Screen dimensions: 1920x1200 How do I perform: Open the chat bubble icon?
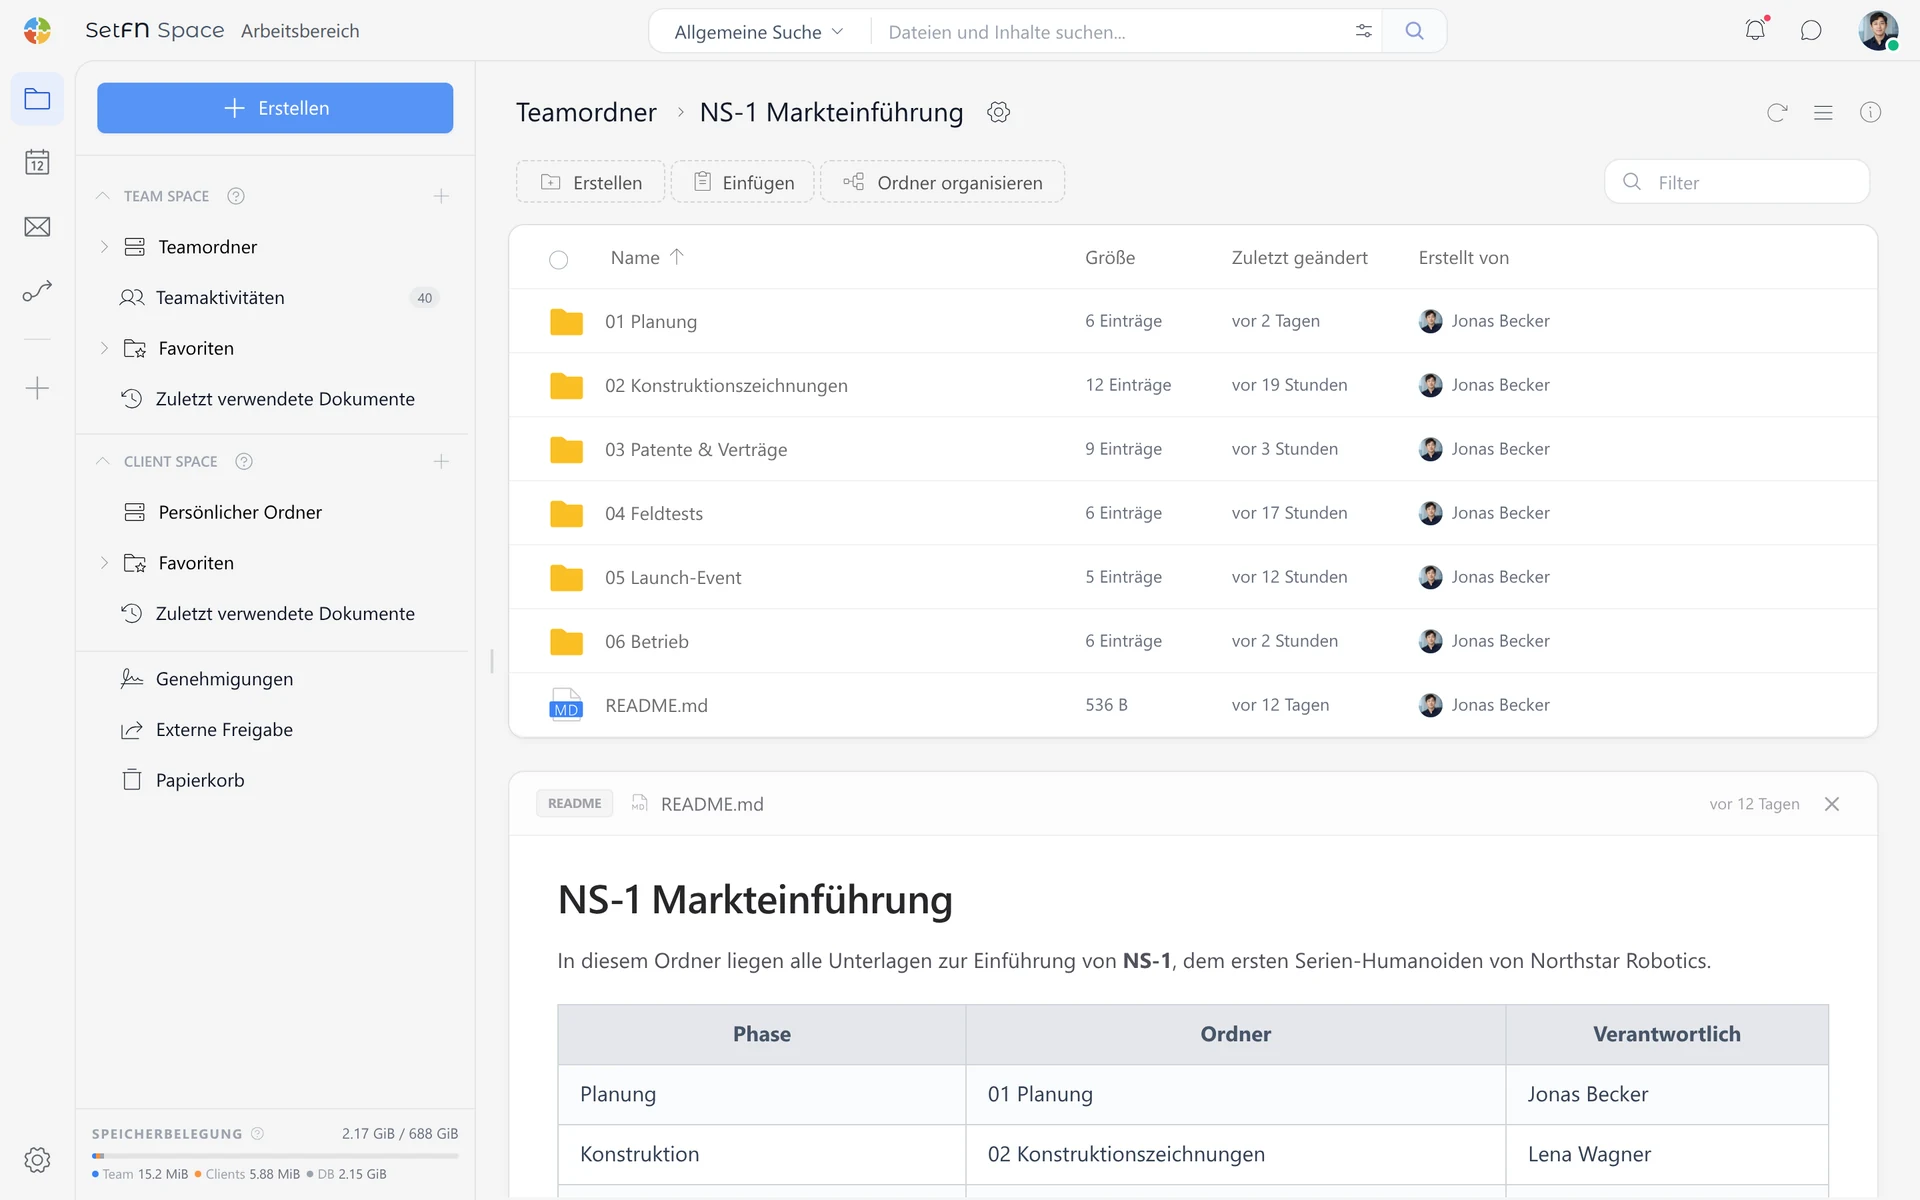pyautogui.click(x=1811, y=30)
